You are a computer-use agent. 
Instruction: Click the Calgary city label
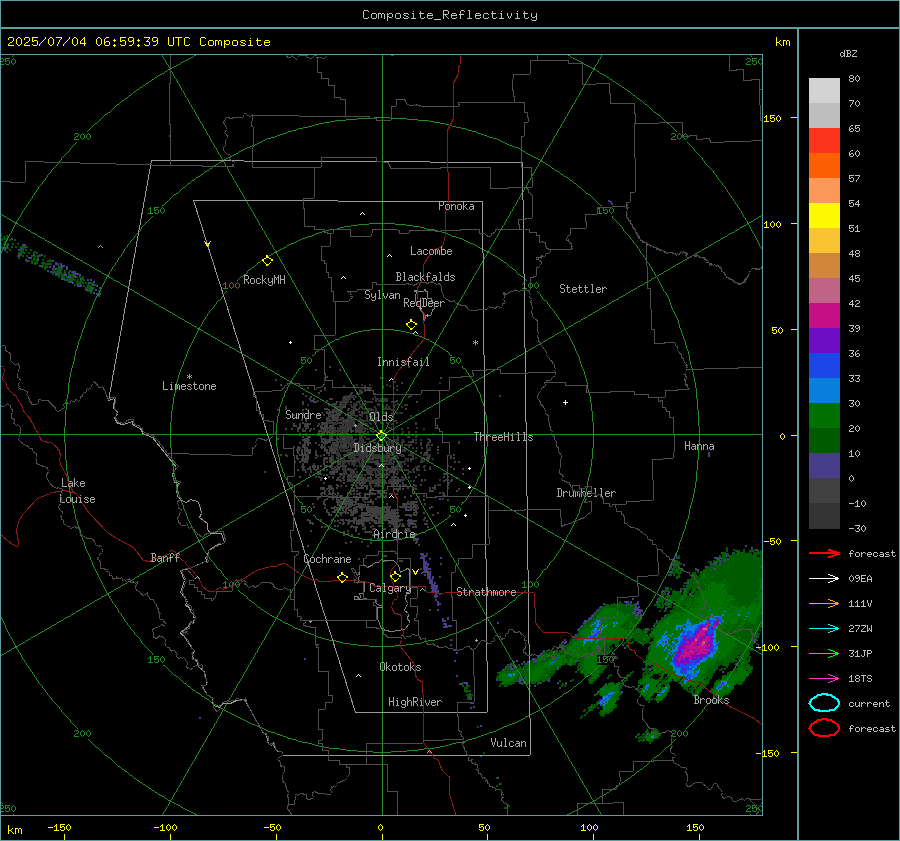click(390, 588)
